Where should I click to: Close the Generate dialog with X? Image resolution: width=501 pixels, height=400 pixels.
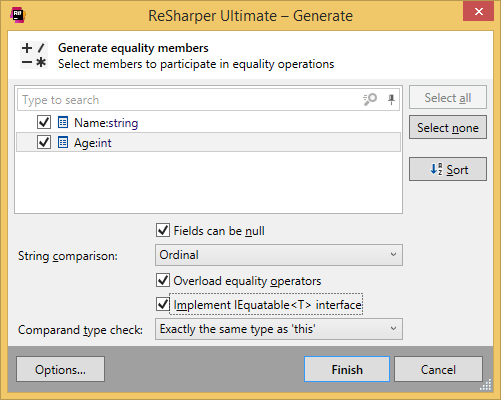(x=478, y=12)
